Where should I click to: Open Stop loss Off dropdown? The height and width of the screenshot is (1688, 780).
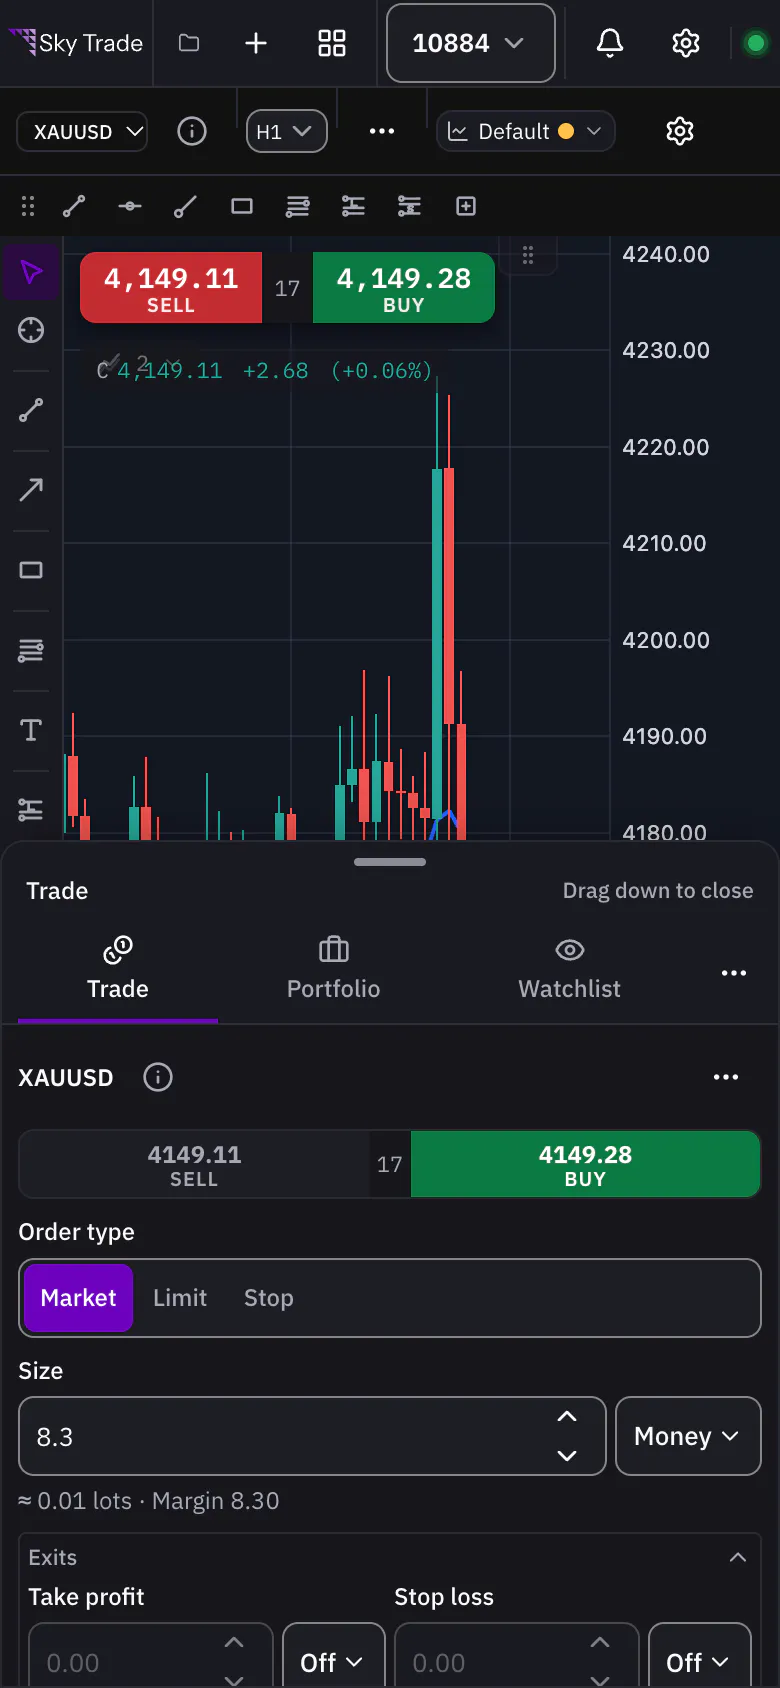coord(699,1662)
